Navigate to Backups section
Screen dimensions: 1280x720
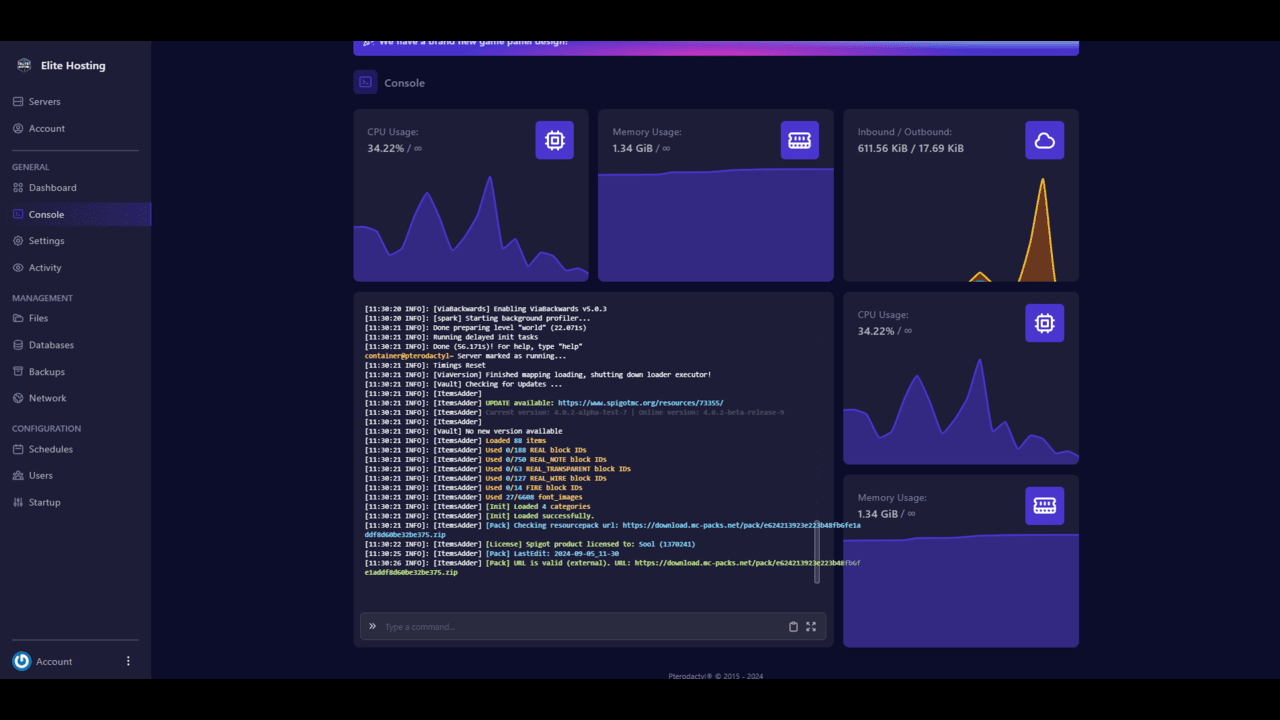(46, 372)
